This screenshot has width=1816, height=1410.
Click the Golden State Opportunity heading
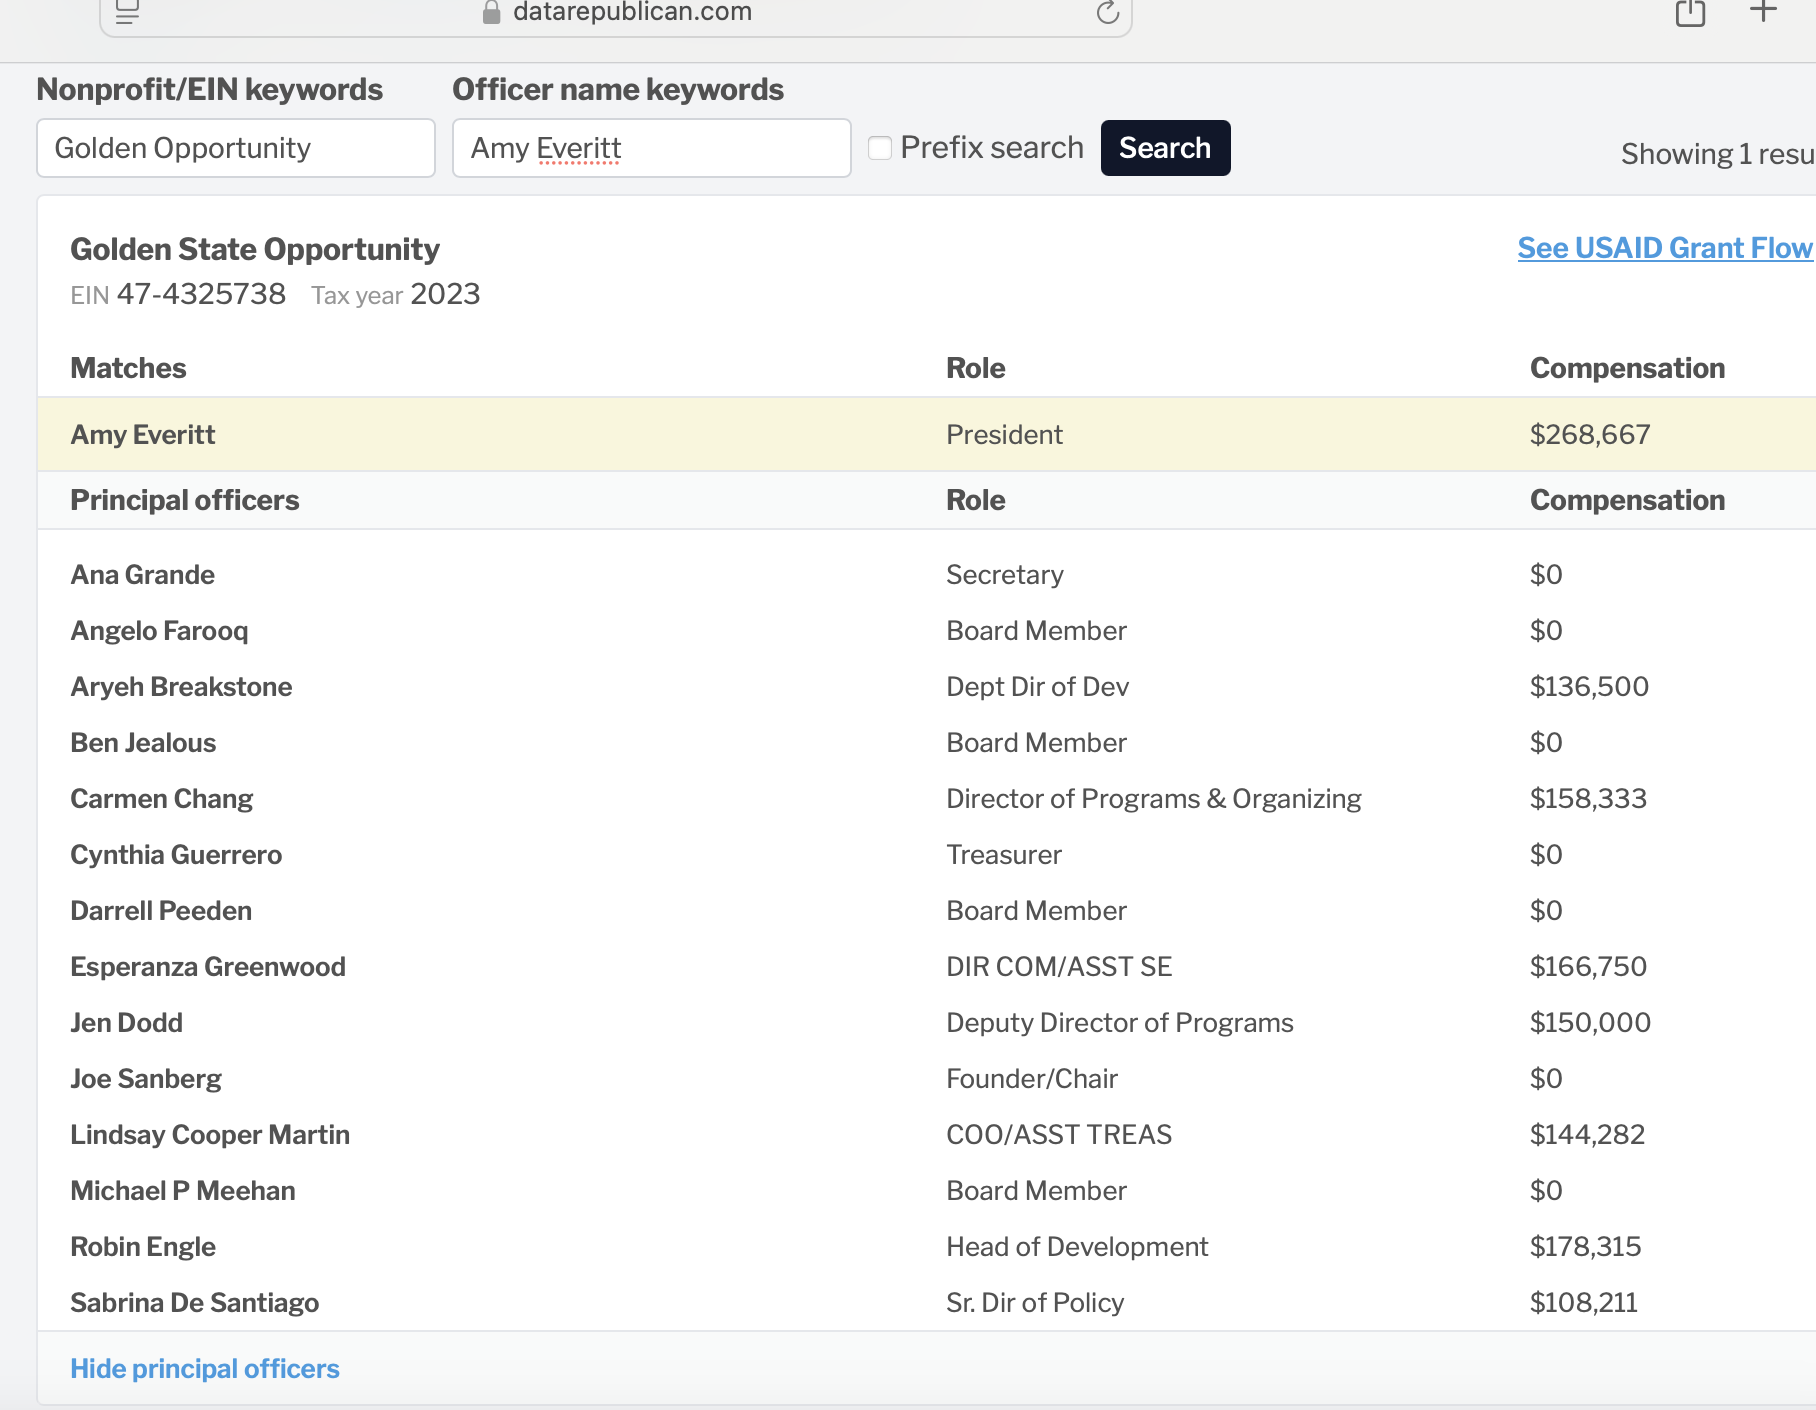click(255, 249)
